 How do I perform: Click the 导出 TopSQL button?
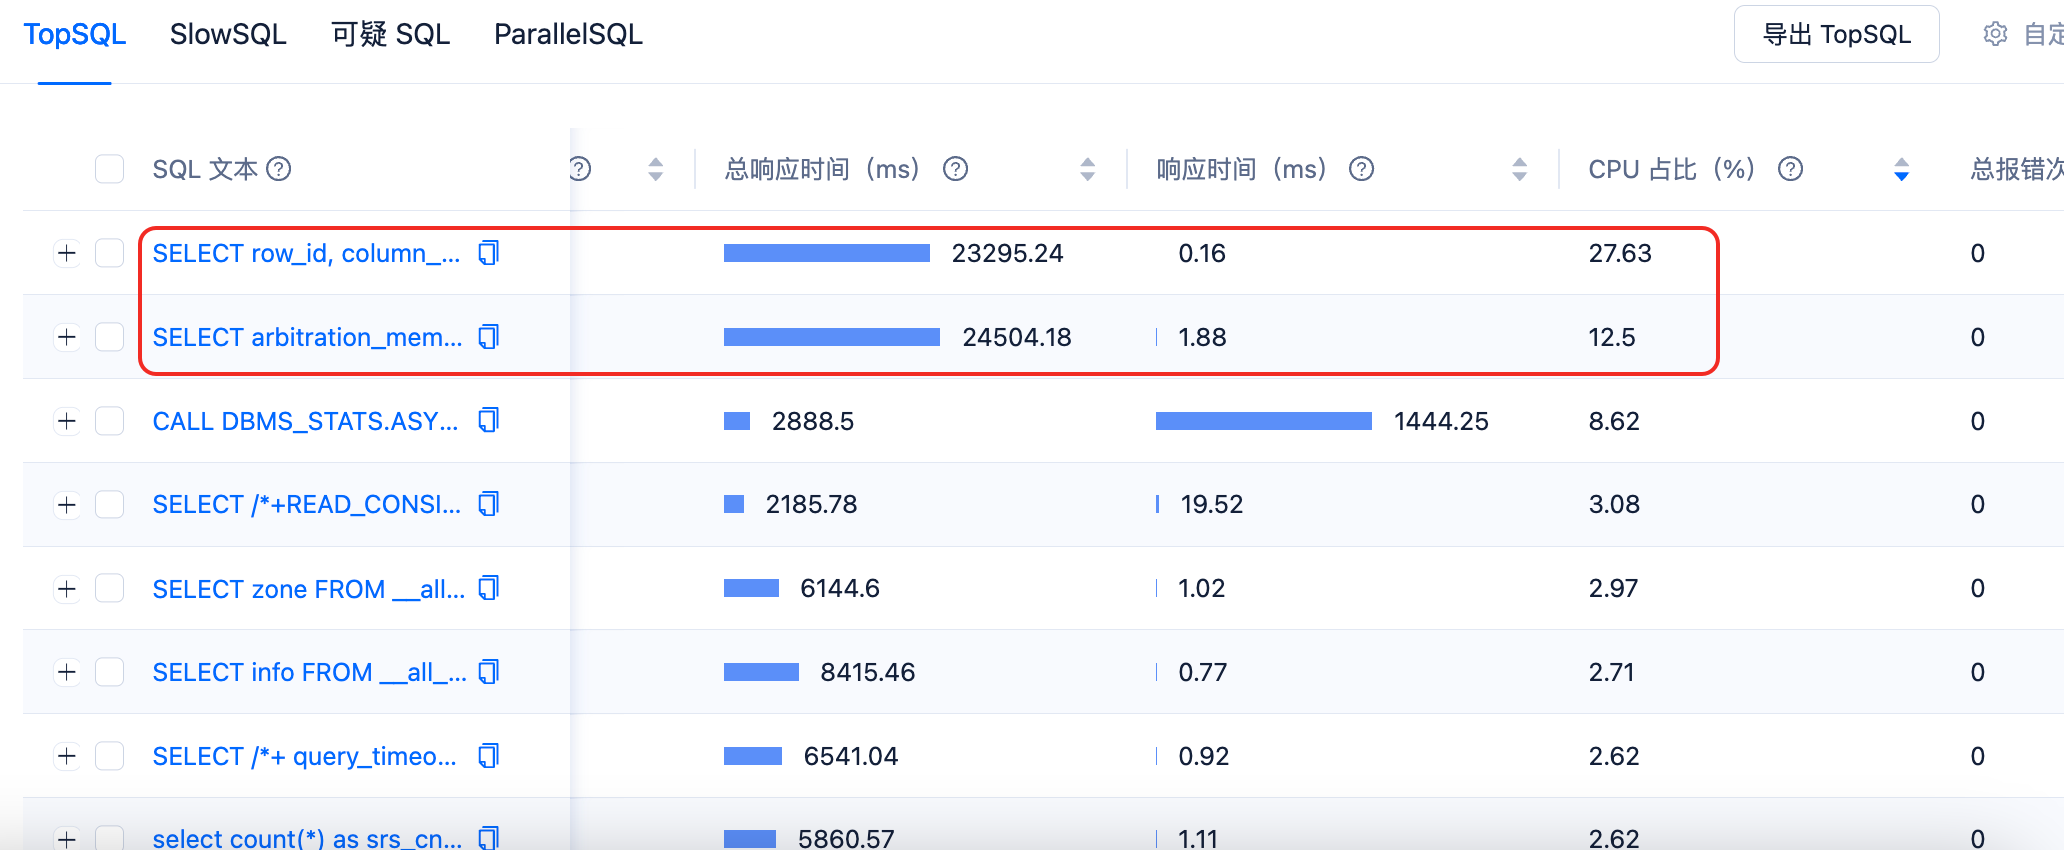coord(1836,34)
